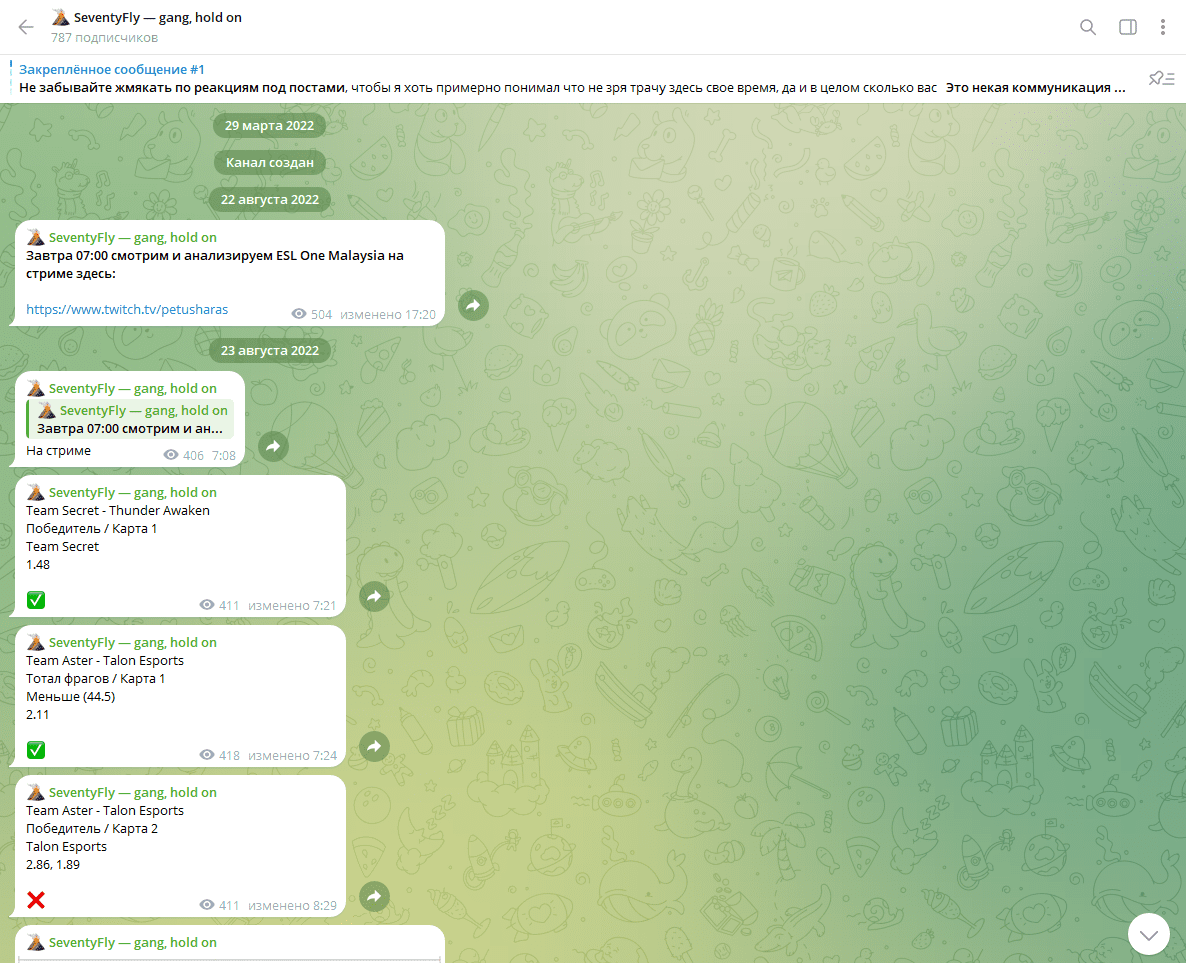Click the back arrow in header

(26, 27)
